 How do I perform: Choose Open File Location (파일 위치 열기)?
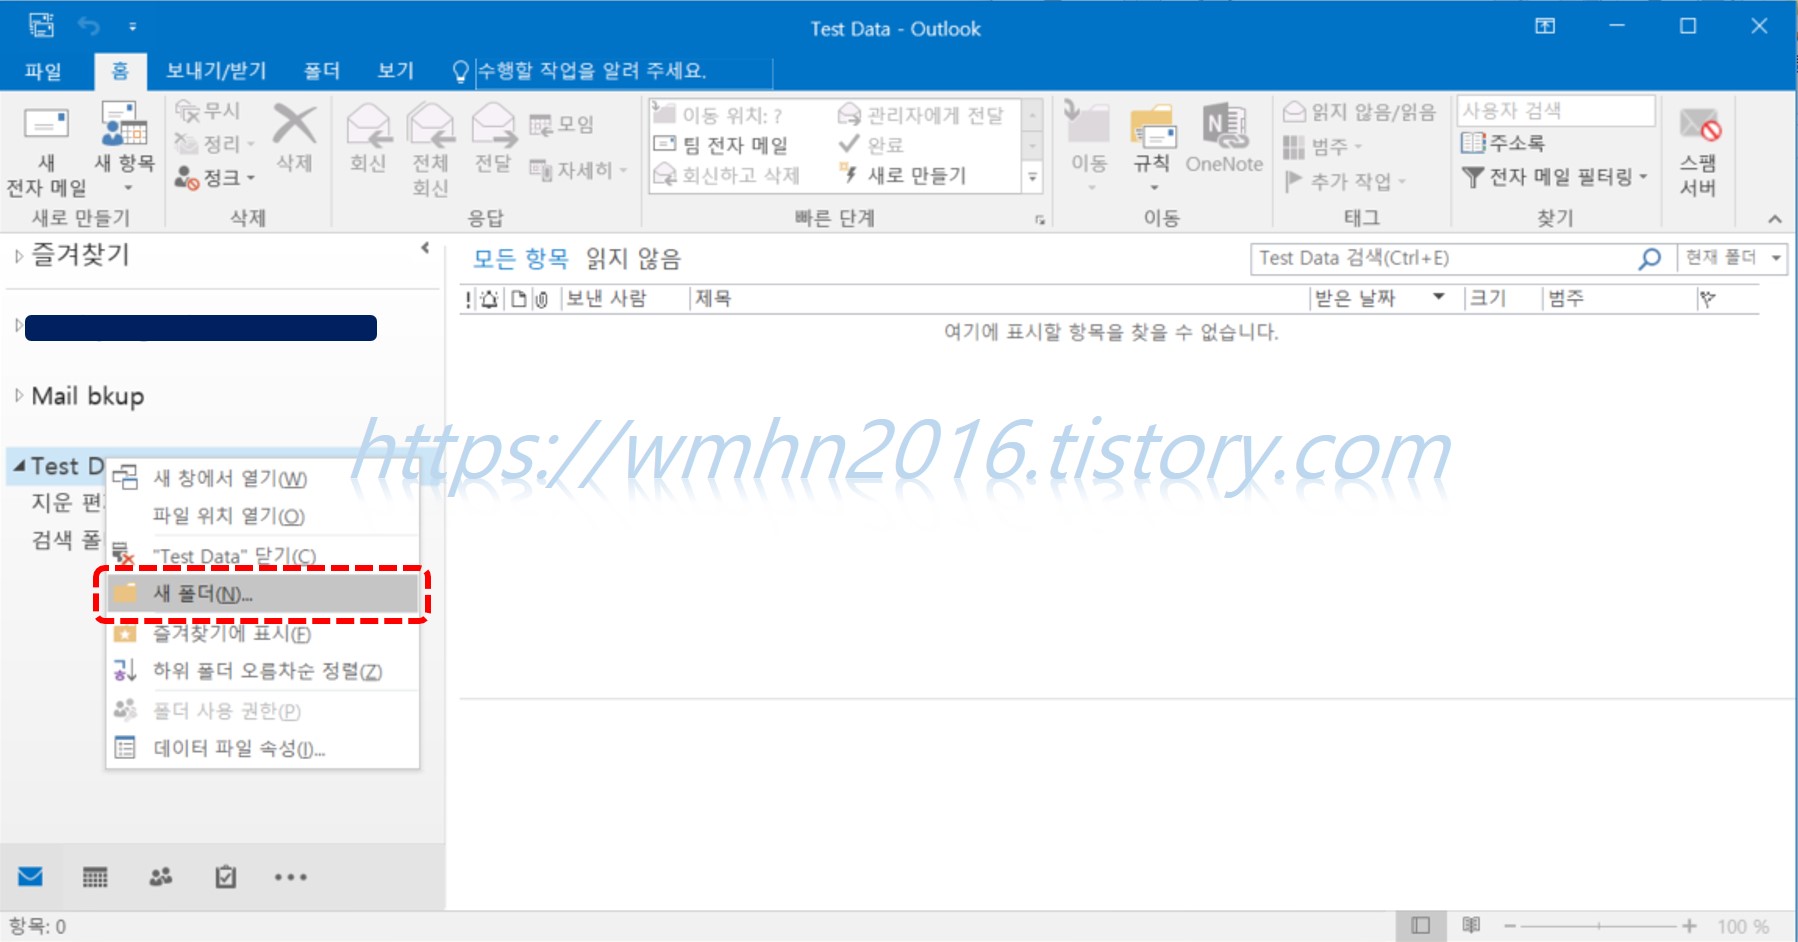(262, 516)
